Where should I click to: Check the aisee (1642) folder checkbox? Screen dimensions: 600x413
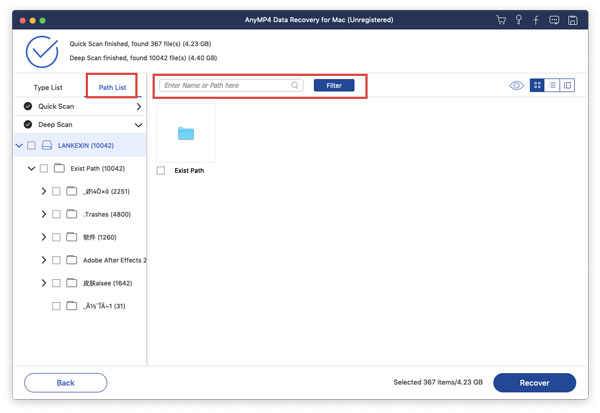56,283
